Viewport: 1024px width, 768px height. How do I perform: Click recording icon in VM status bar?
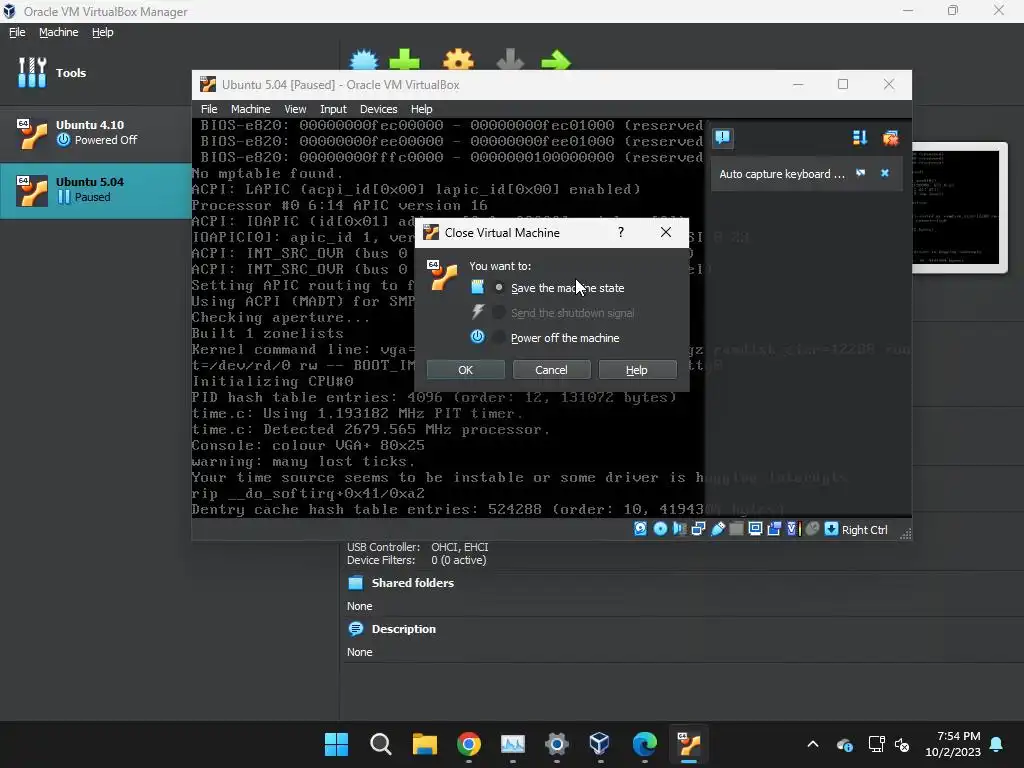click(x=774, y=529)
